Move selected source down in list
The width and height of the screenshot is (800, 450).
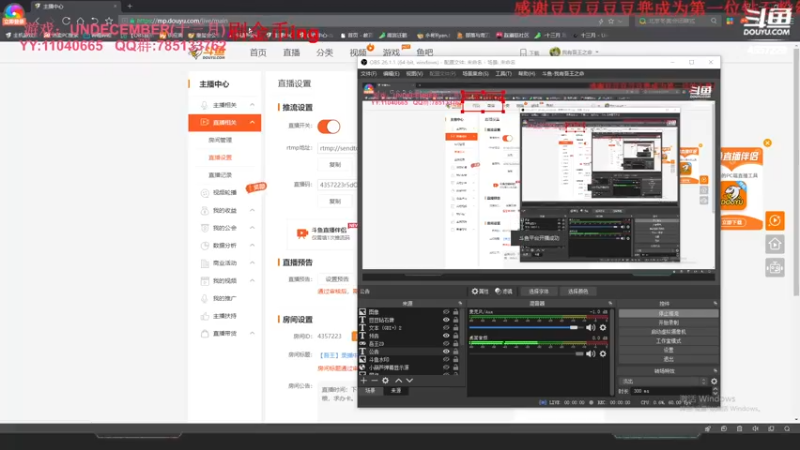(x=409, y=381)
